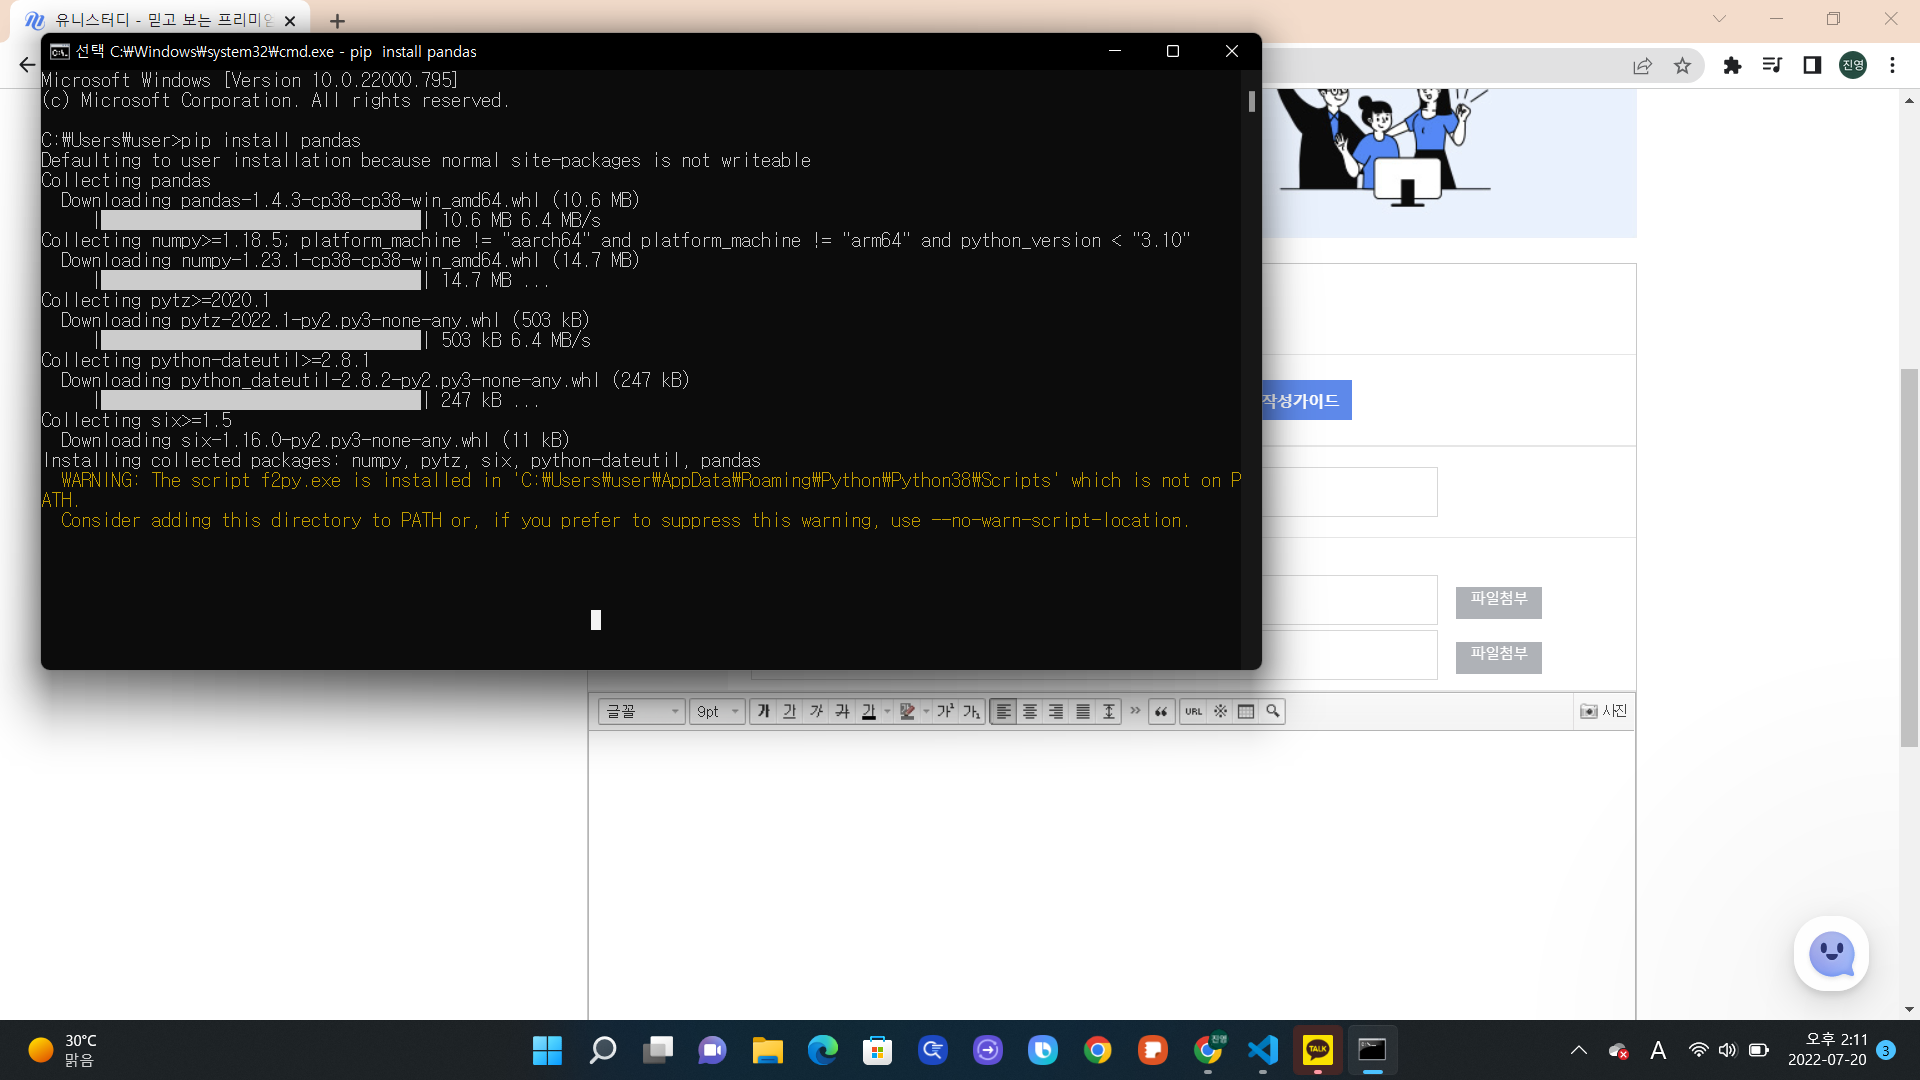This screenshot has width=1920, height=1080.
Task: Click the upper 파일첨부 button
Action: tap(1498, 601)
